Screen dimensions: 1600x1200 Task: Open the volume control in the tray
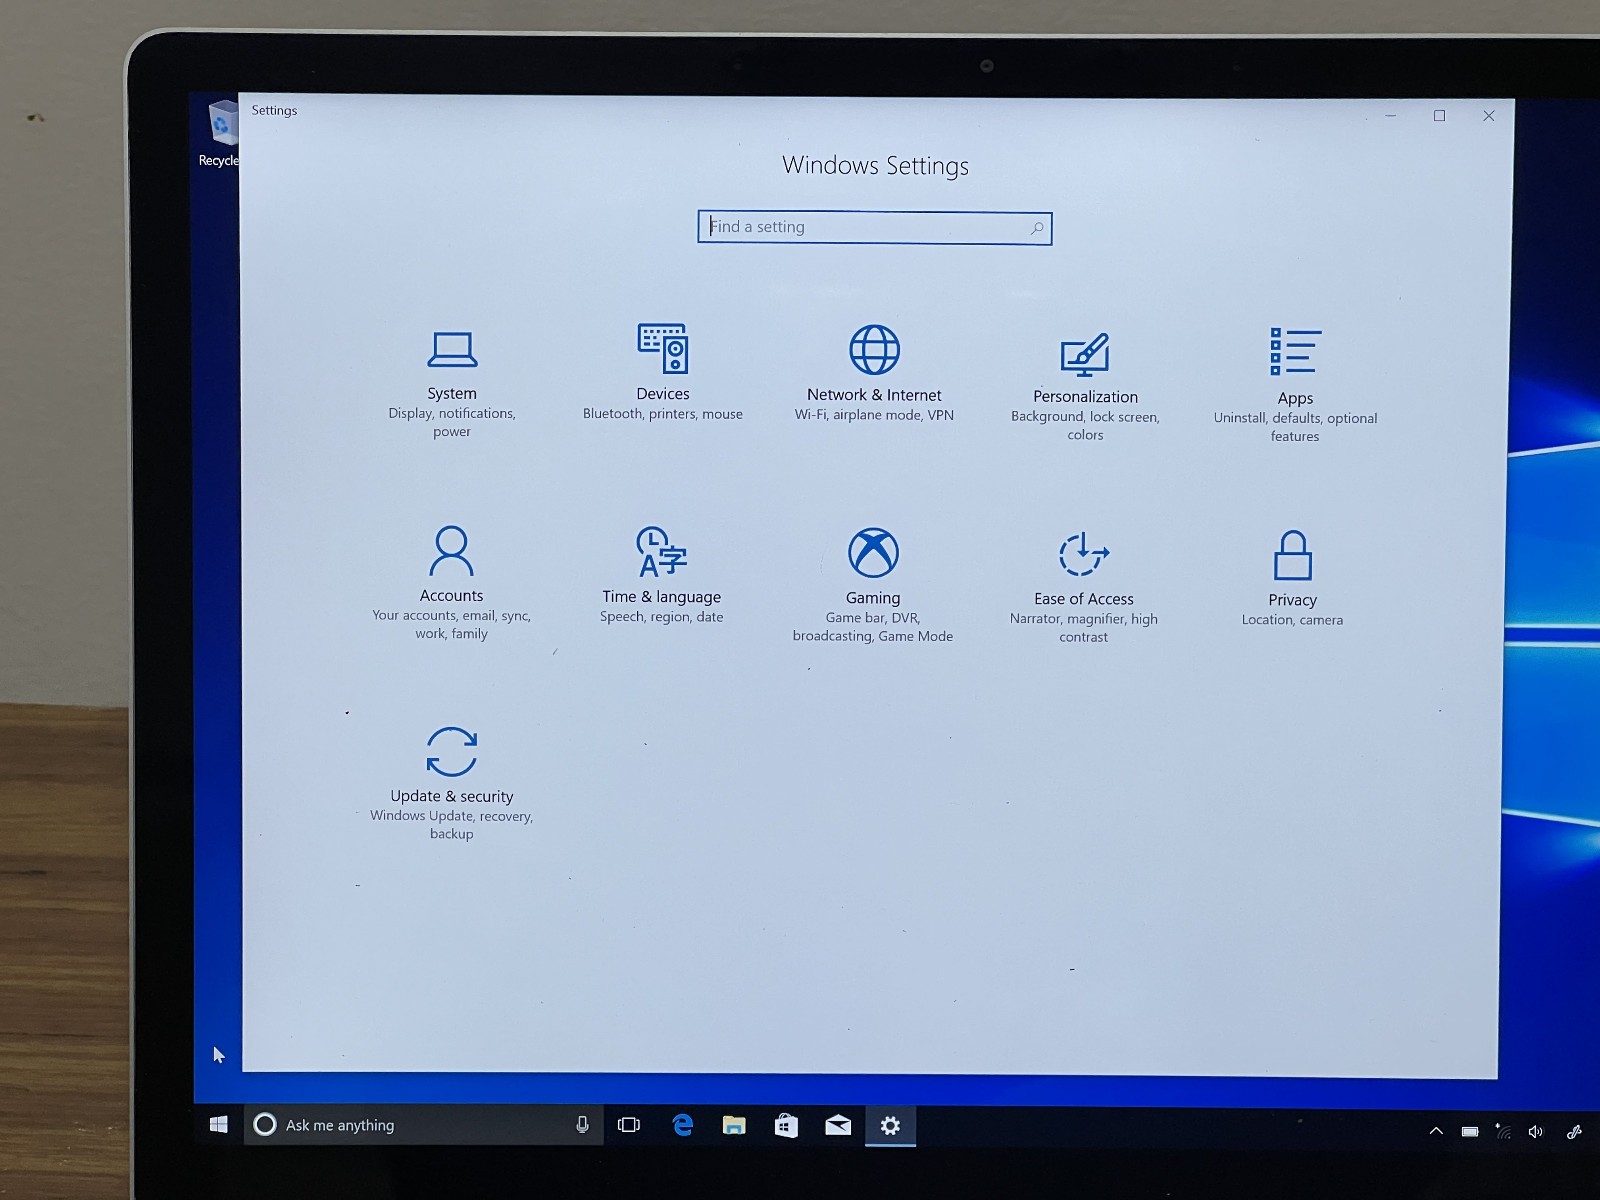tap(1536, 1132)
